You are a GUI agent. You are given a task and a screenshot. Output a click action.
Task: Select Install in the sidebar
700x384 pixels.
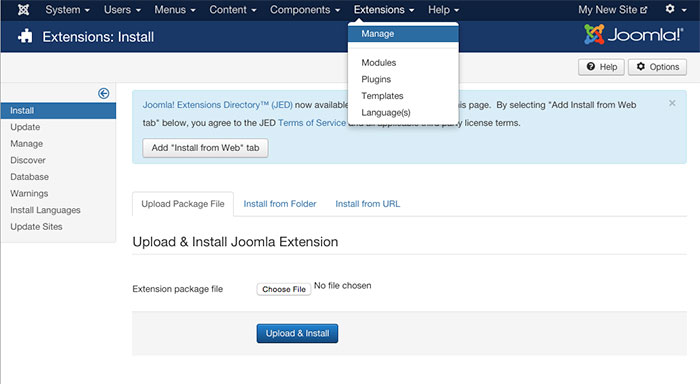58,110
